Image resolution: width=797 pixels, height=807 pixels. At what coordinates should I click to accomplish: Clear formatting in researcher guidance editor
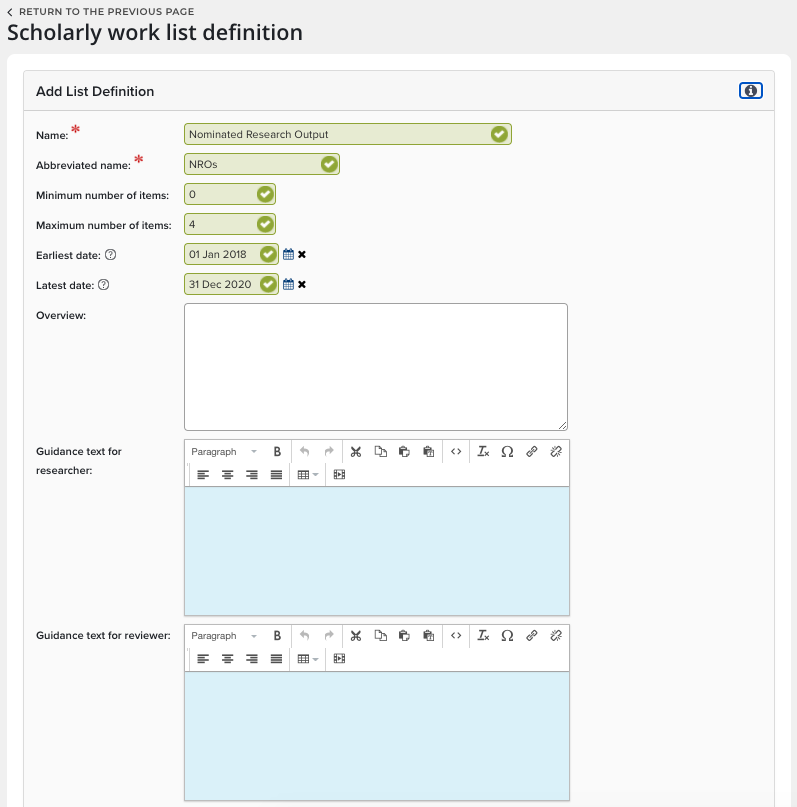(483, 452)
